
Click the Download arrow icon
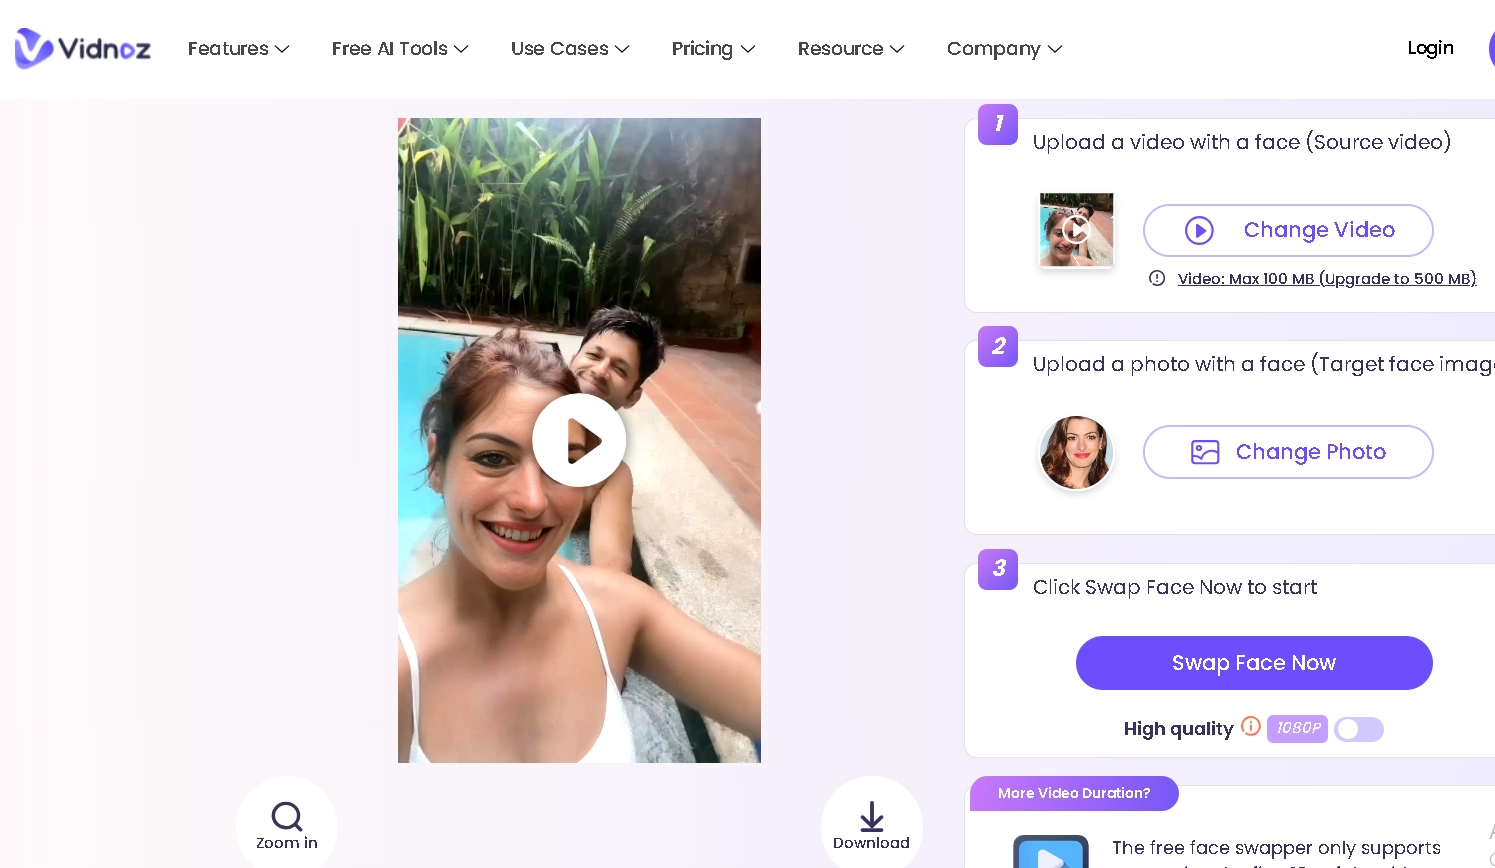coord(872,817)
